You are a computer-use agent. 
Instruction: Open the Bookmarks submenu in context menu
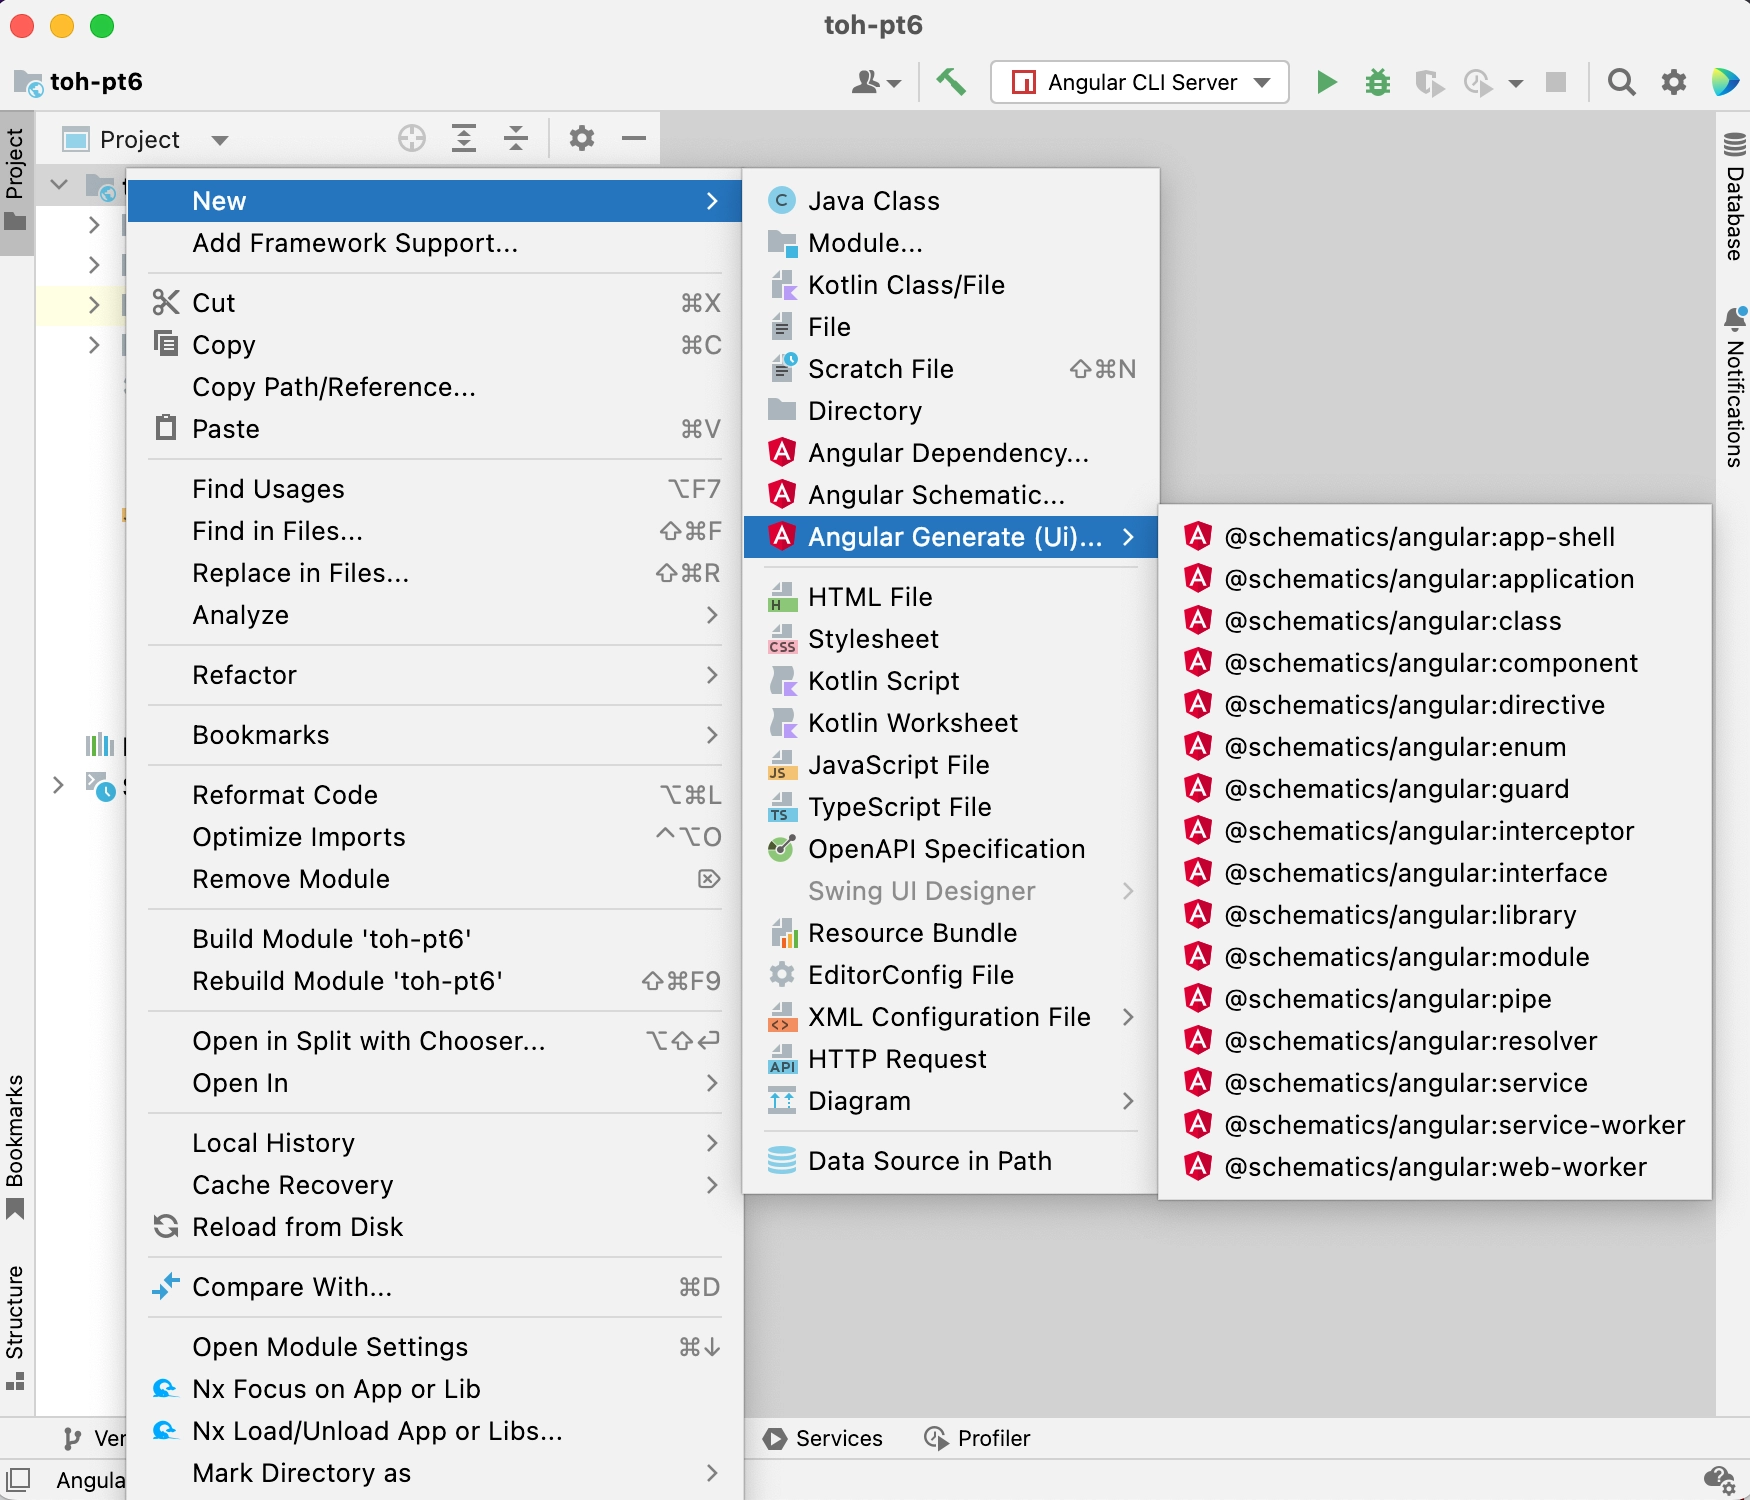pyautogui.click(x=436, y=735)
